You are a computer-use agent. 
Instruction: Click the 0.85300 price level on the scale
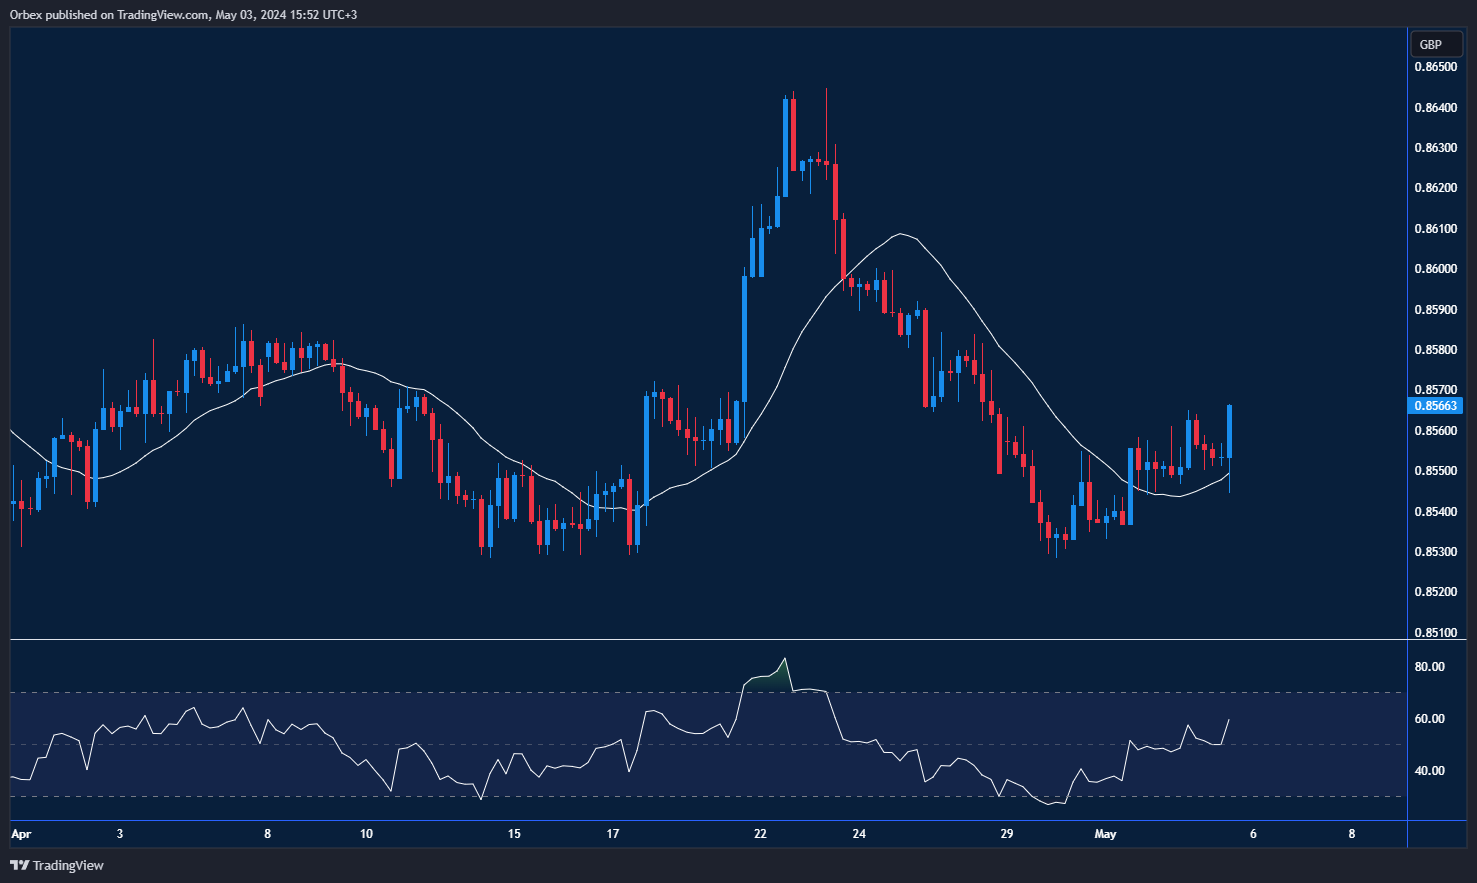(x=1434, y=552)
